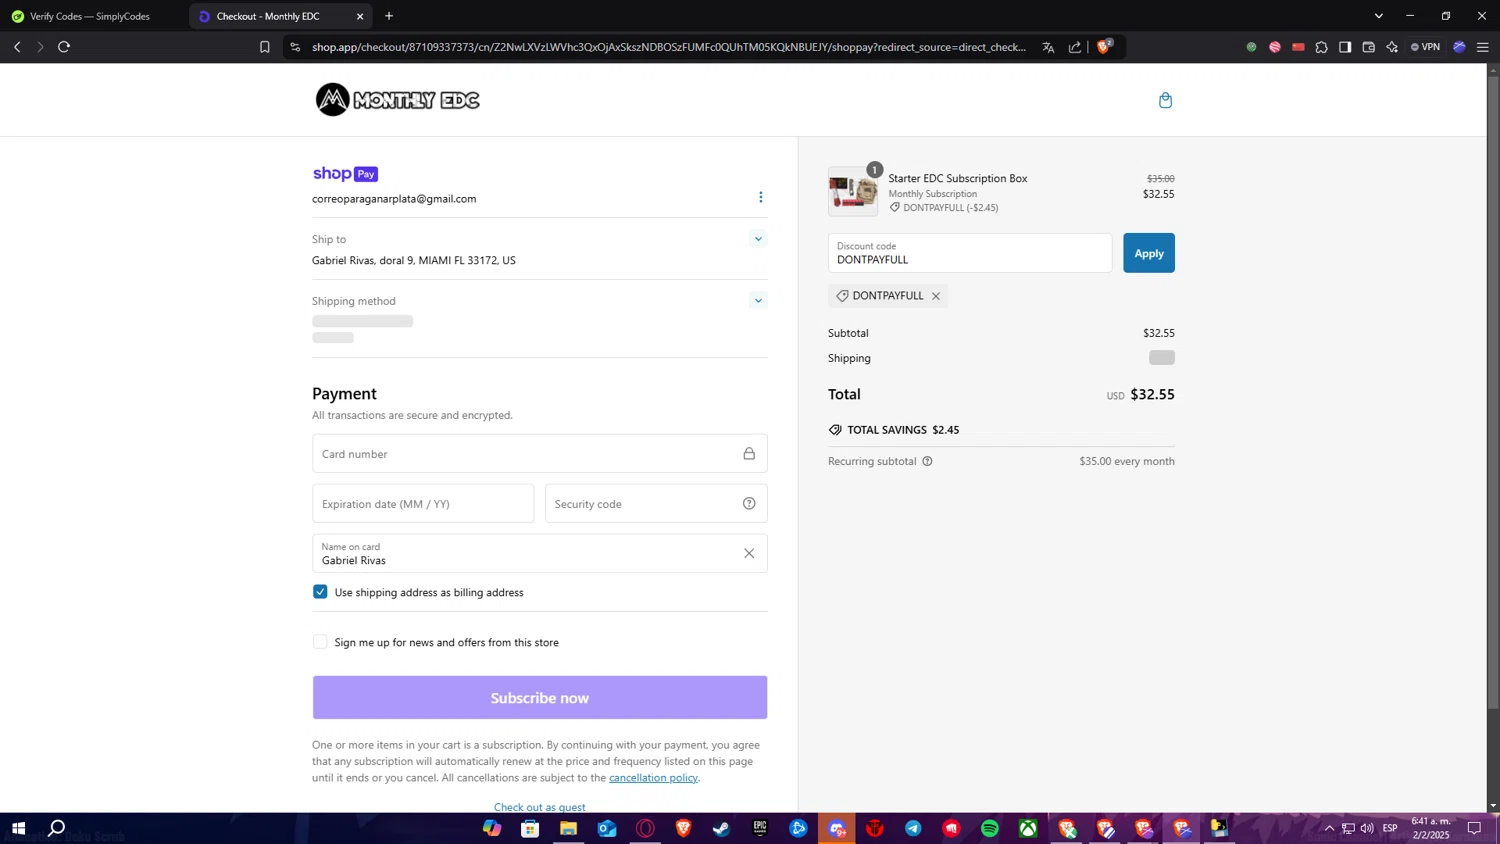Click the browser address bar URL
The height and width of the screenshot is (844, 1500).
click(x=668, y=47)
